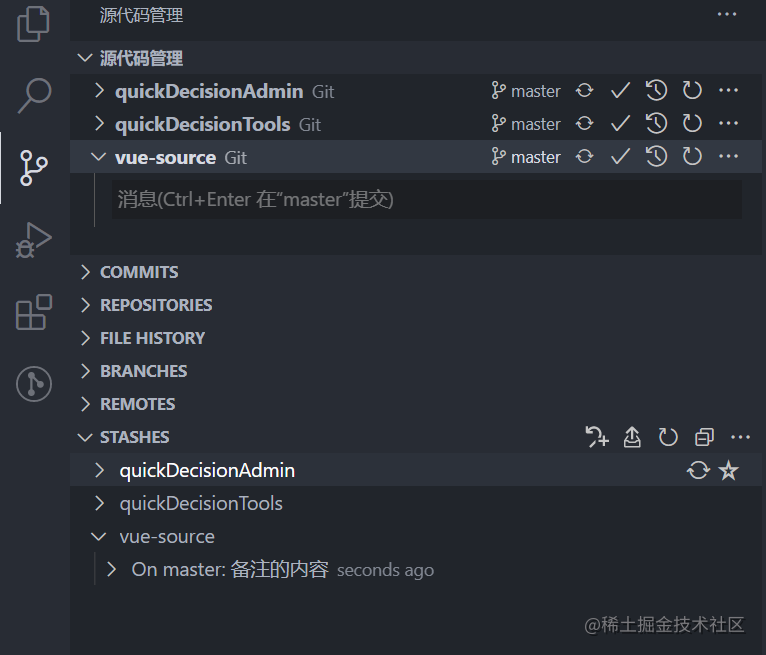Open more actions for vue-source repository
Screen dimensions: 766x655
click(x=729, y=157)
